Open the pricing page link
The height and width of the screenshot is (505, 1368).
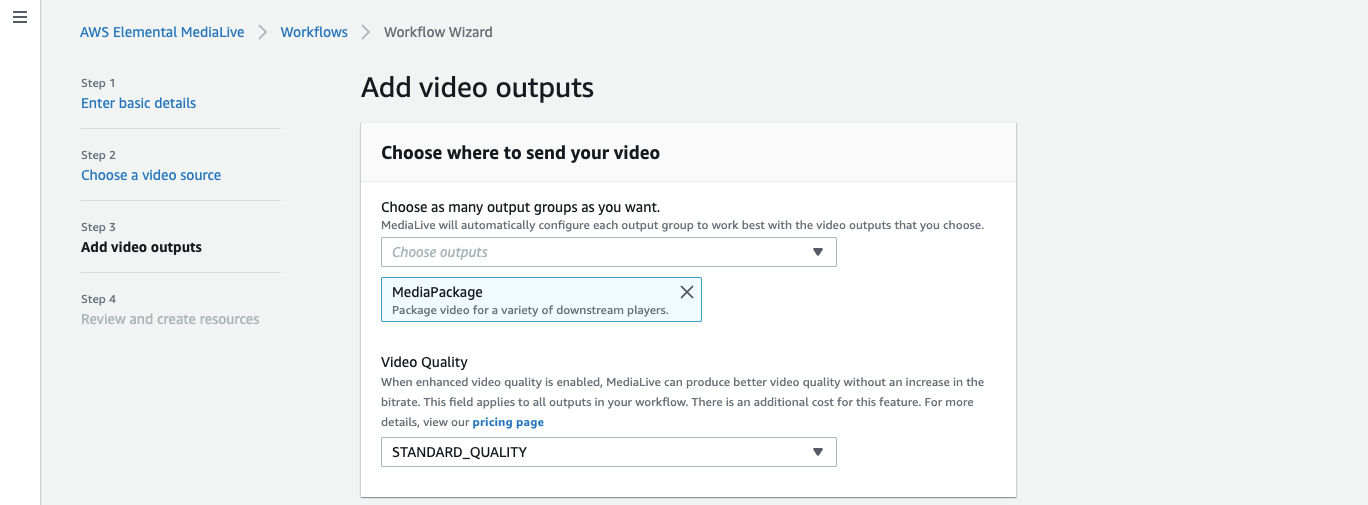pyautogui.click(x=508, y=422)
